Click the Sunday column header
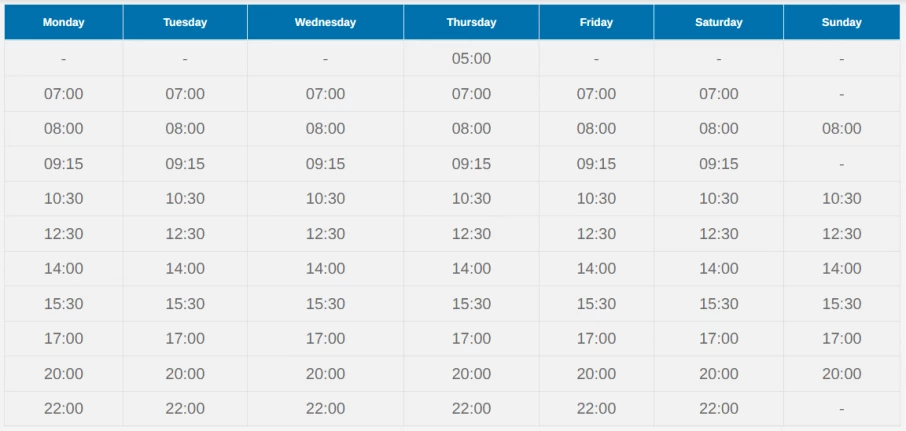Viewport: 906px width, 431px height. click(x=842, y=23)
